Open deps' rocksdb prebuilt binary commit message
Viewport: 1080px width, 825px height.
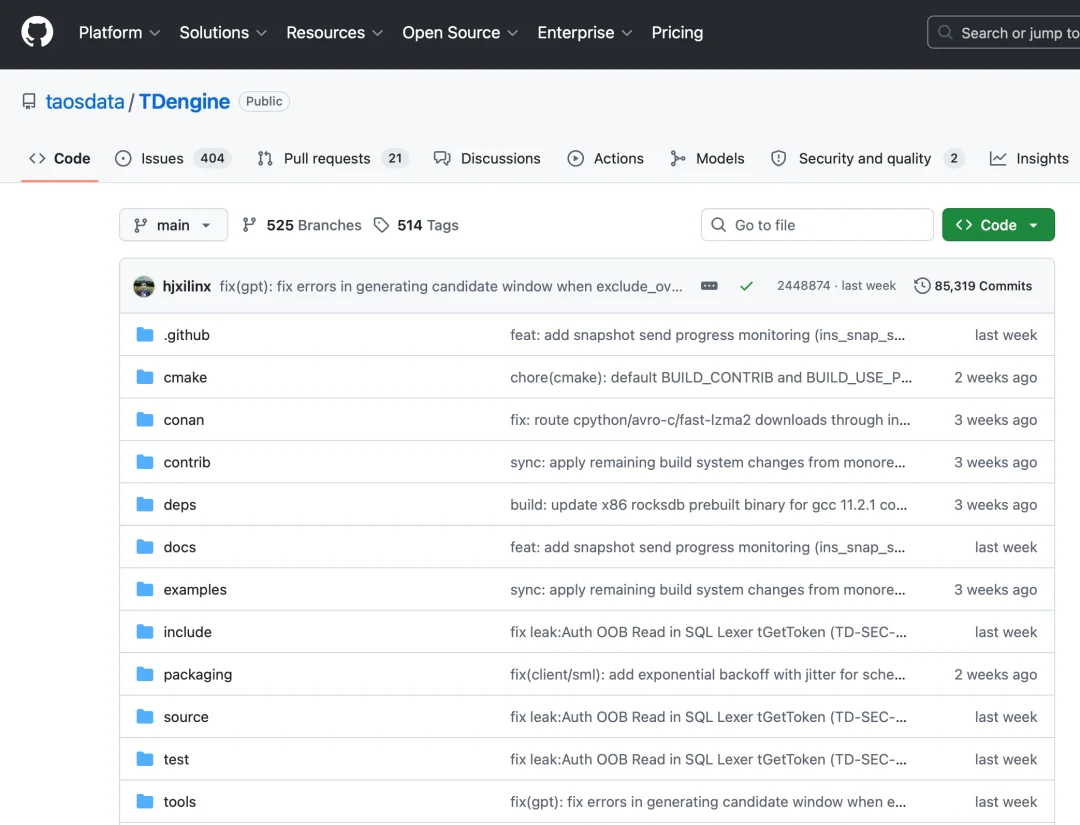709,505
